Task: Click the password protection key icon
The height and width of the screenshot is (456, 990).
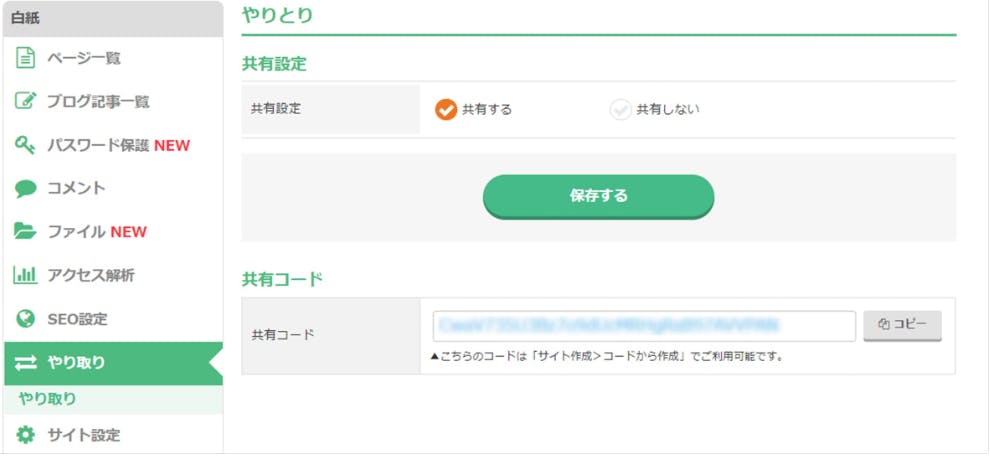Action: tap(25, 145)
